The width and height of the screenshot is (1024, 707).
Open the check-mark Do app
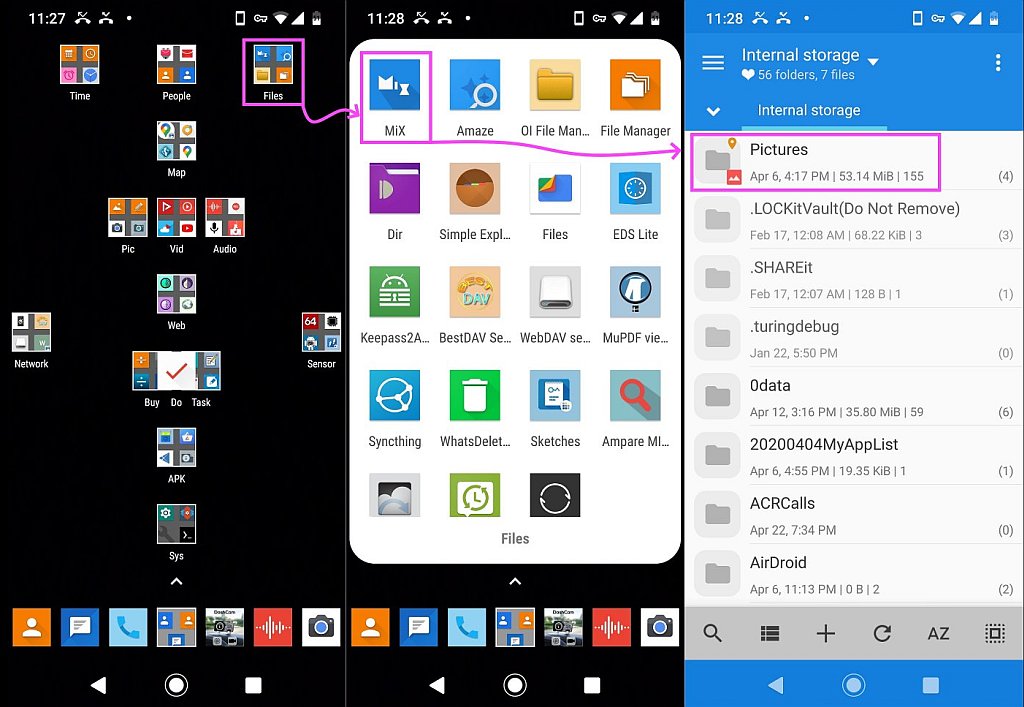pos(176,371)
